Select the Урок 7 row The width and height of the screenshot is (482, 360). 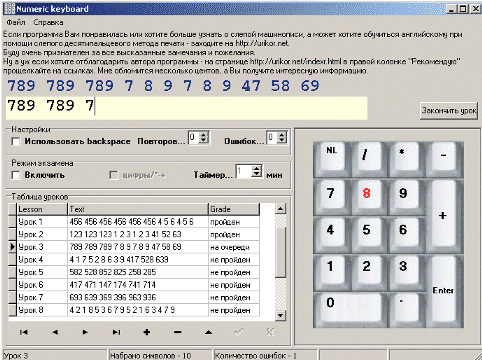[x=134, y=298]
